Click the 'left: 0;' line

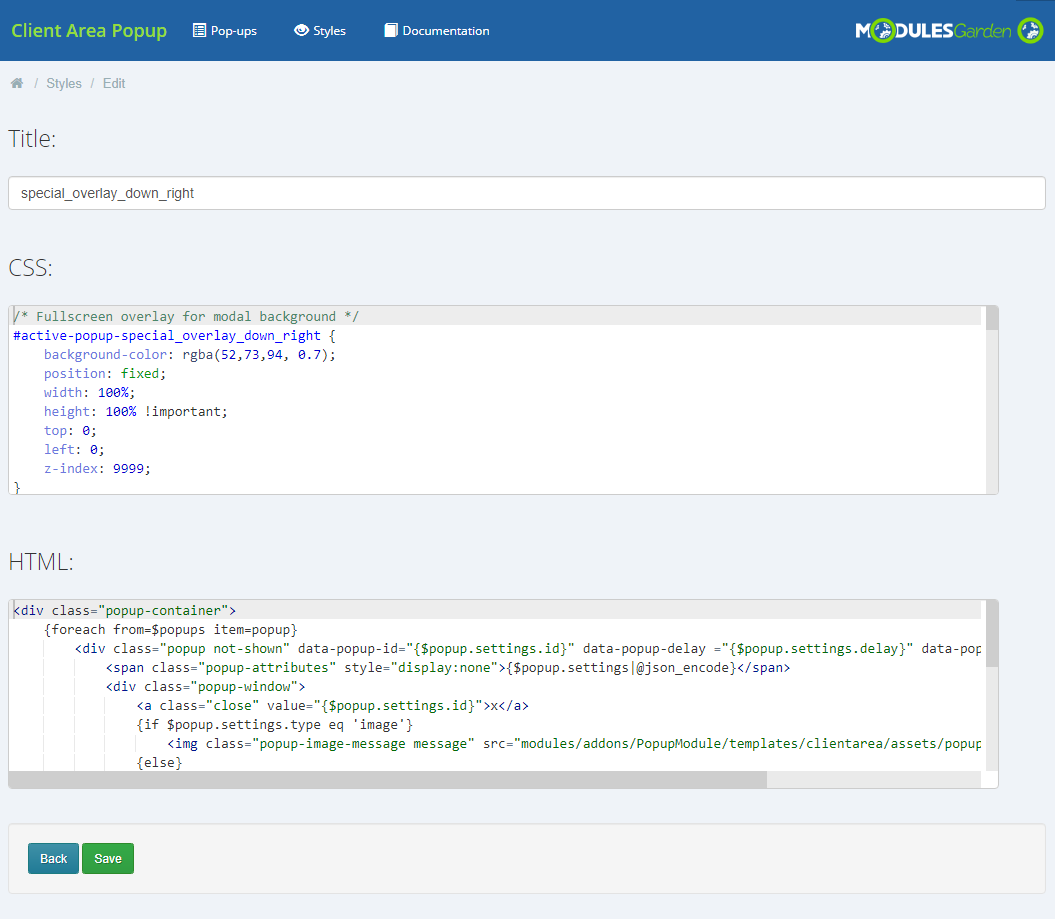(74, 449)
